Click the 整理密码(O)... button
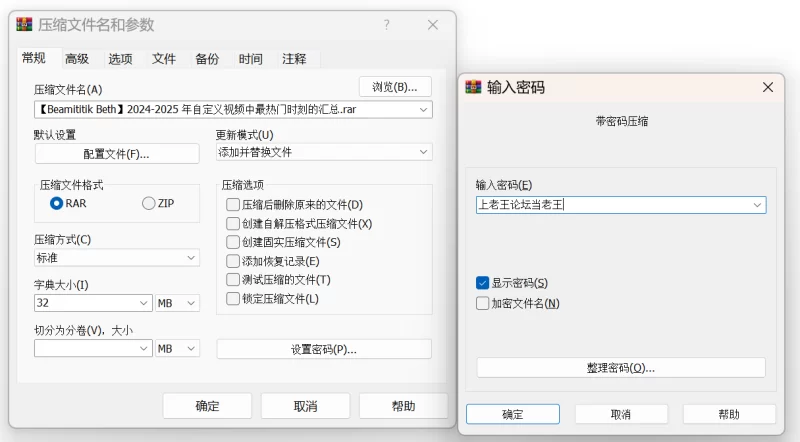This screenshot has height=442, width=800. [x=621, y=368]
